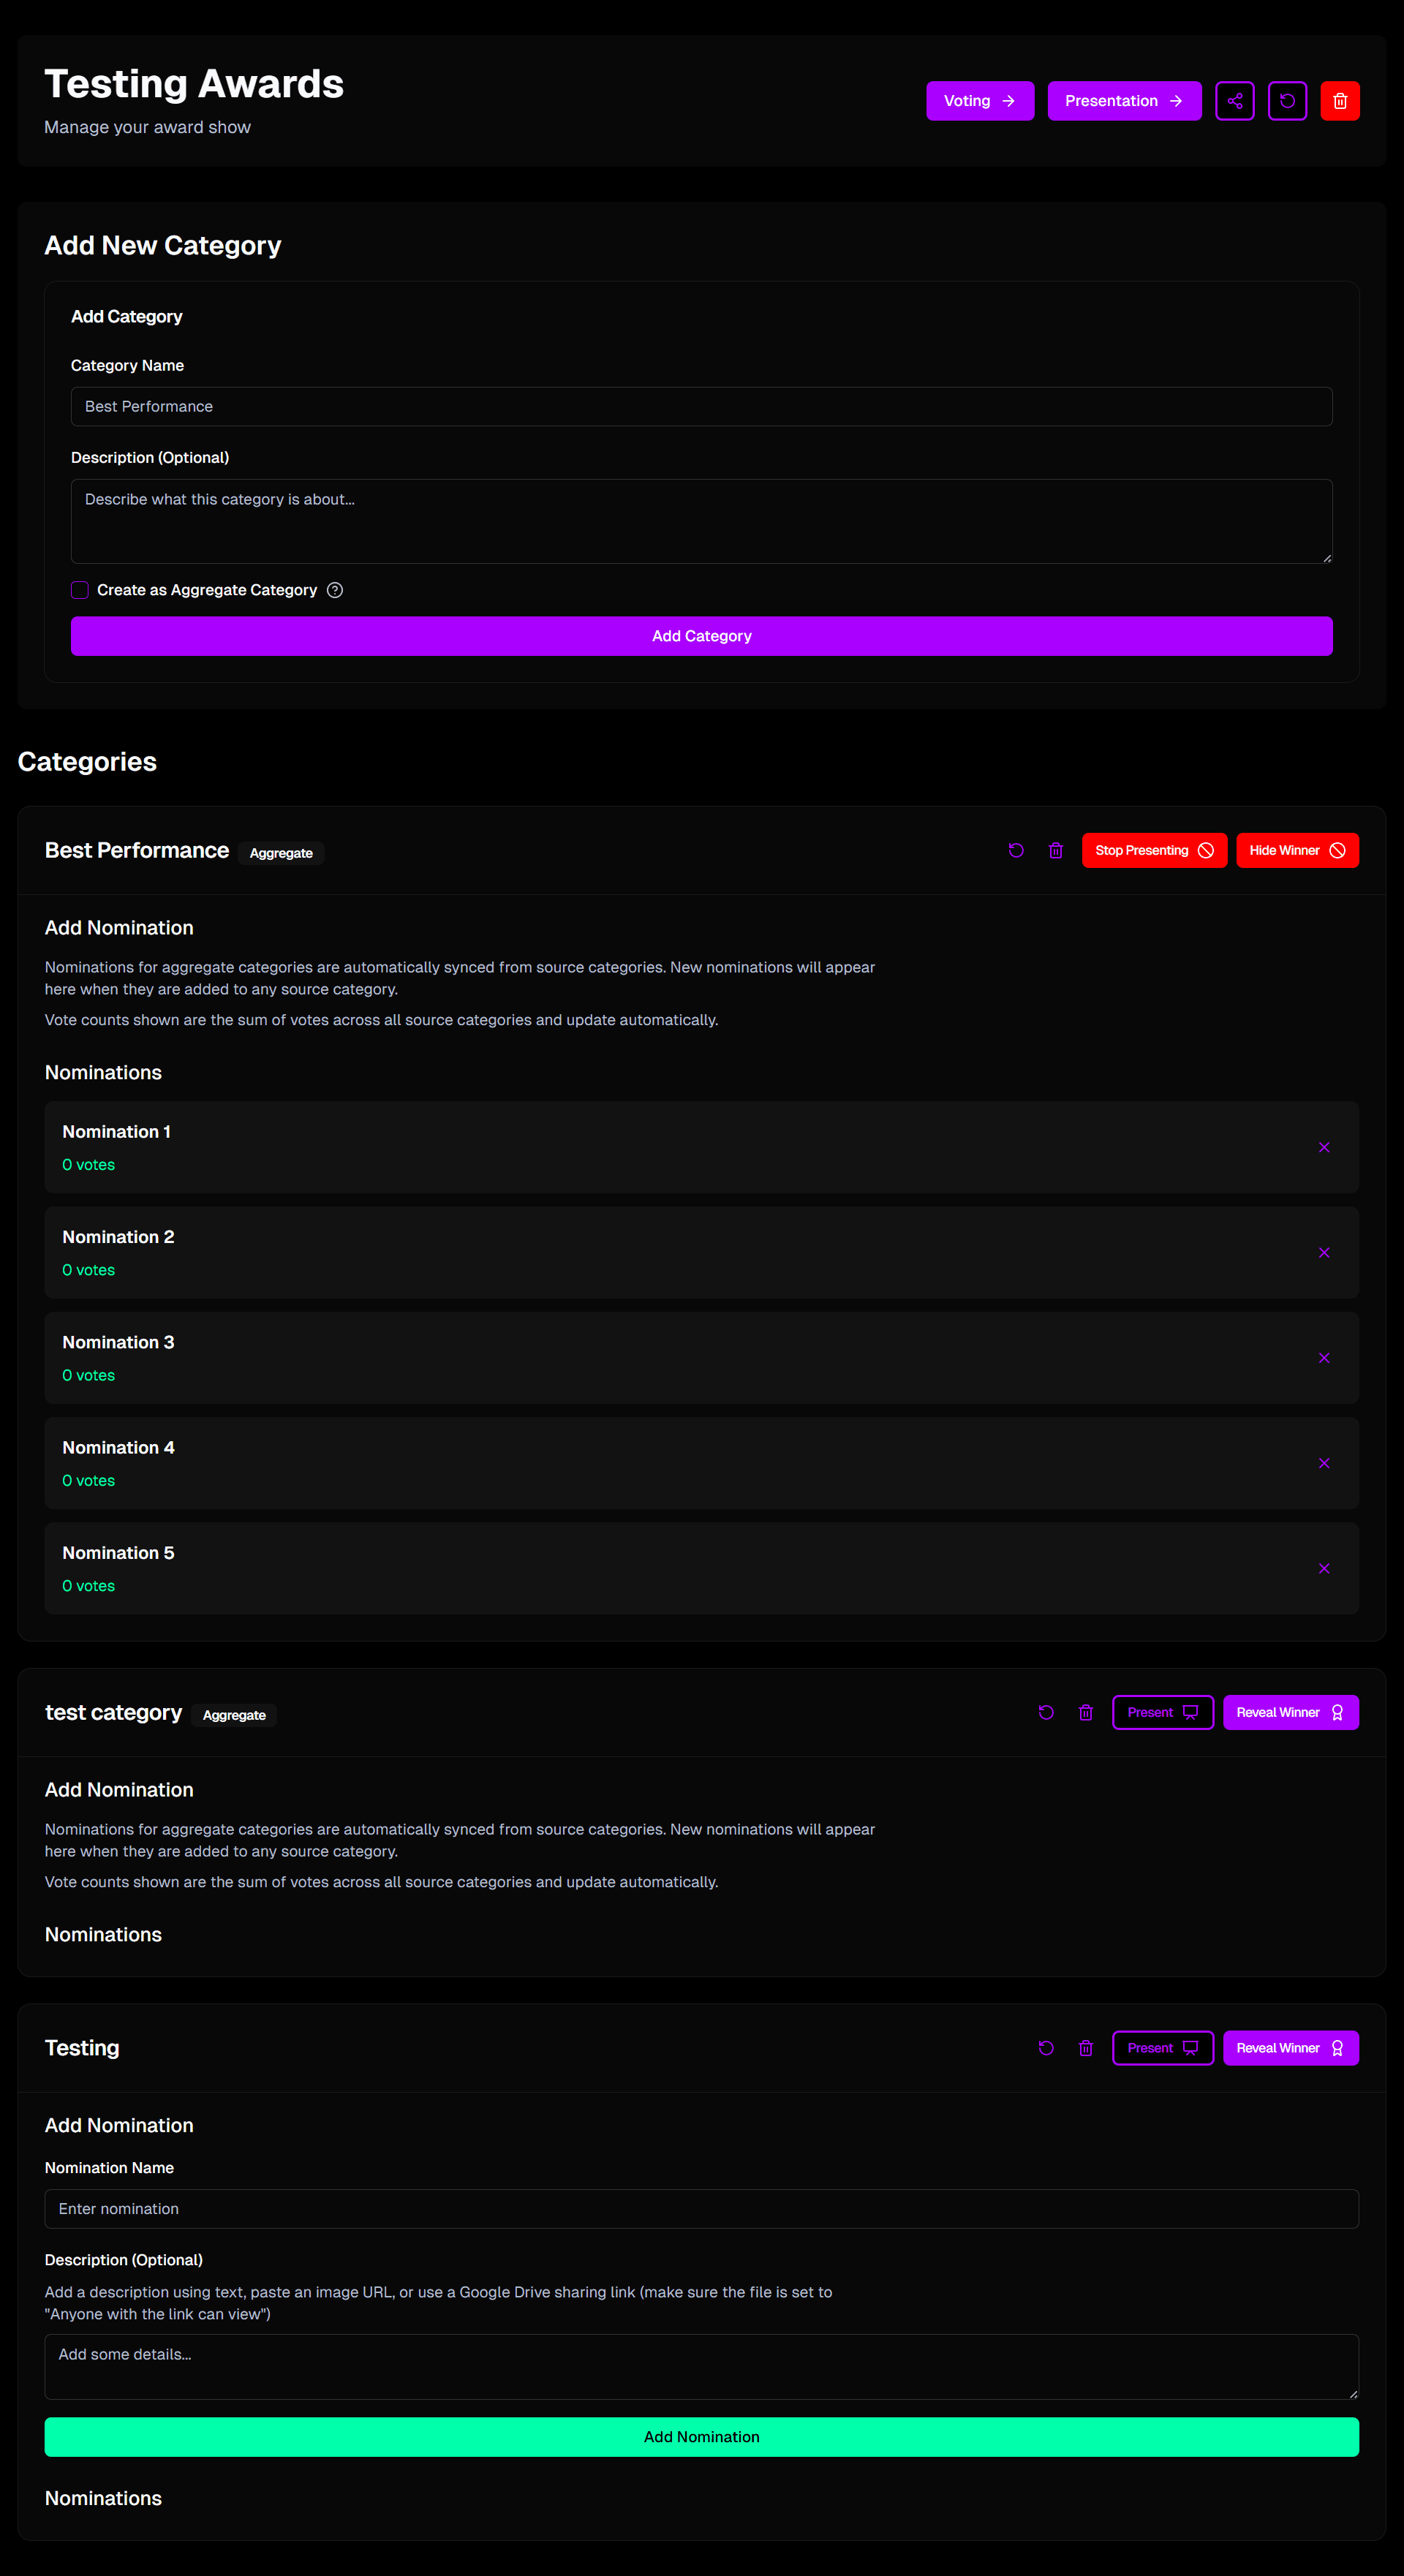The width and height of the screenshot is (1404, 2576).
Task: Remove Nomination 2 with its X icon
Action: (1324, 1252)
